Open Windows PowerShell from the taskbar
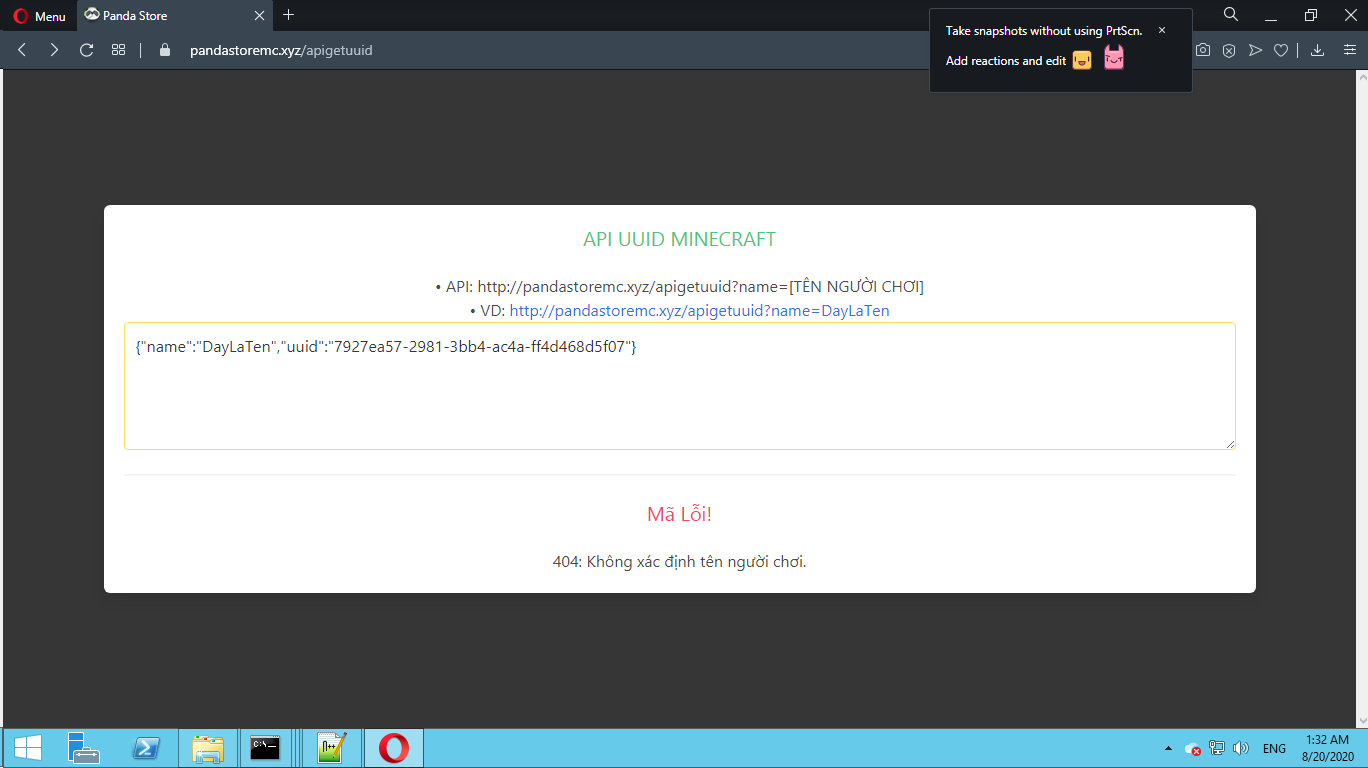The width and height of the screenshot is (1368, 768). tap(146, 748)
